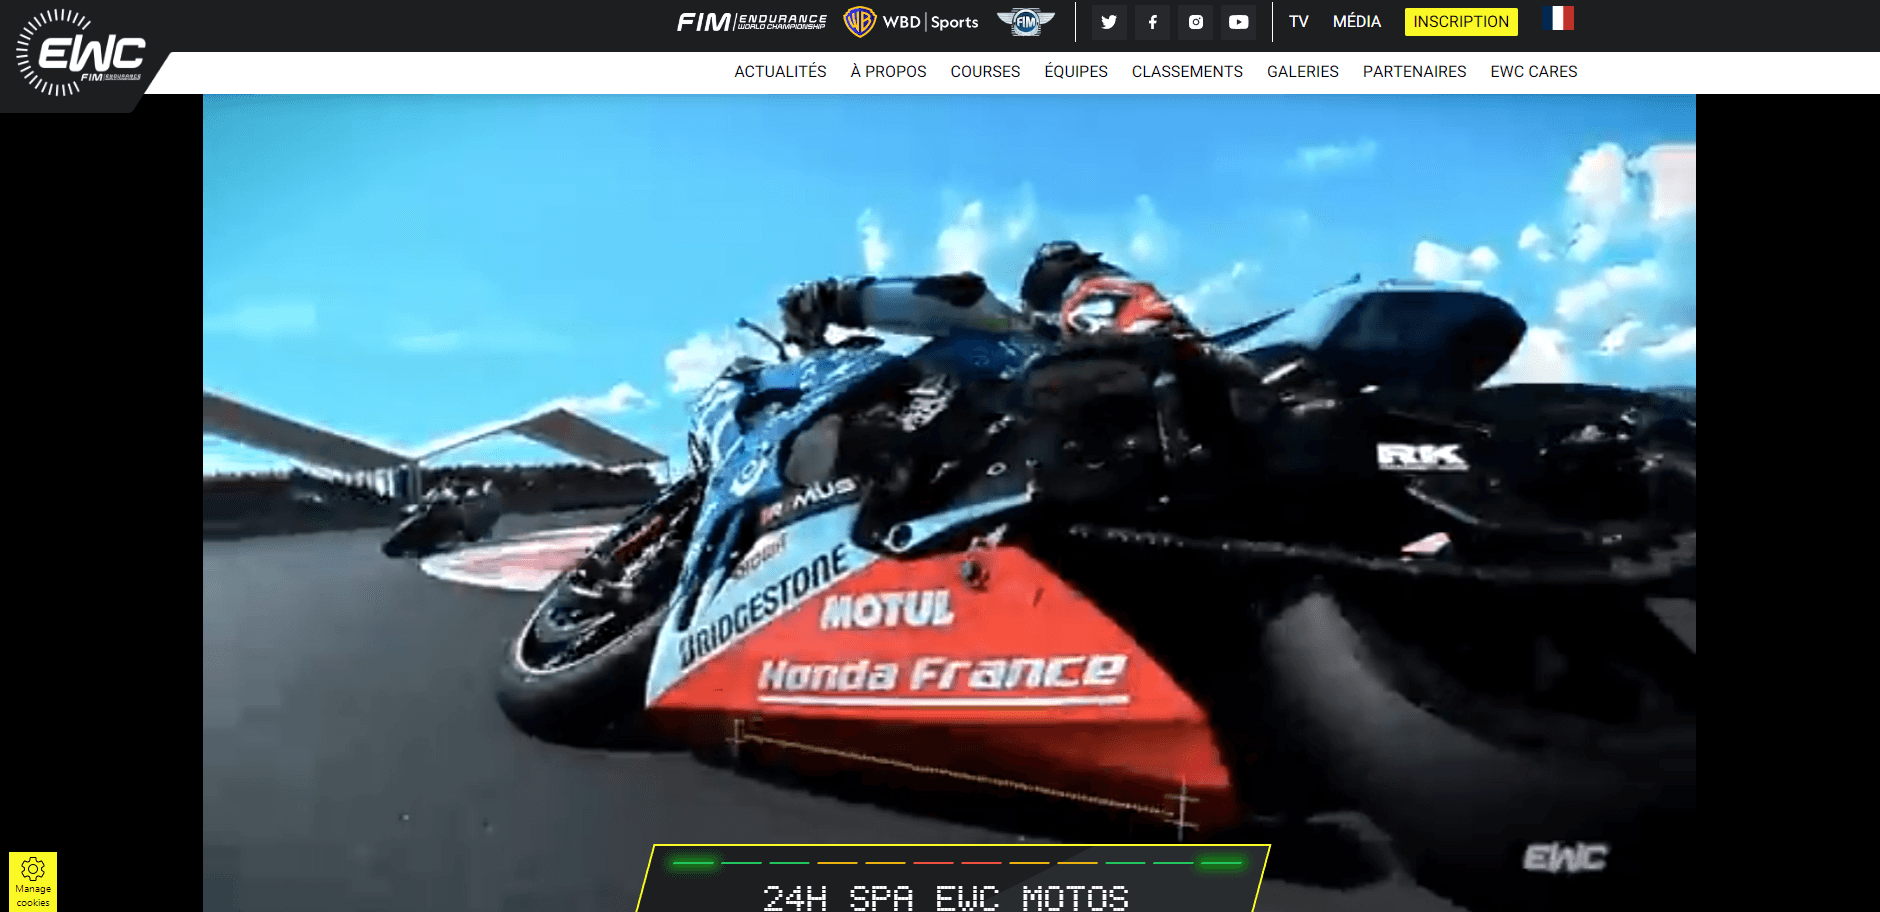The image size is (1880, 912).
Task: Open the Manage cookies gear button
Action: pos(33,881)
